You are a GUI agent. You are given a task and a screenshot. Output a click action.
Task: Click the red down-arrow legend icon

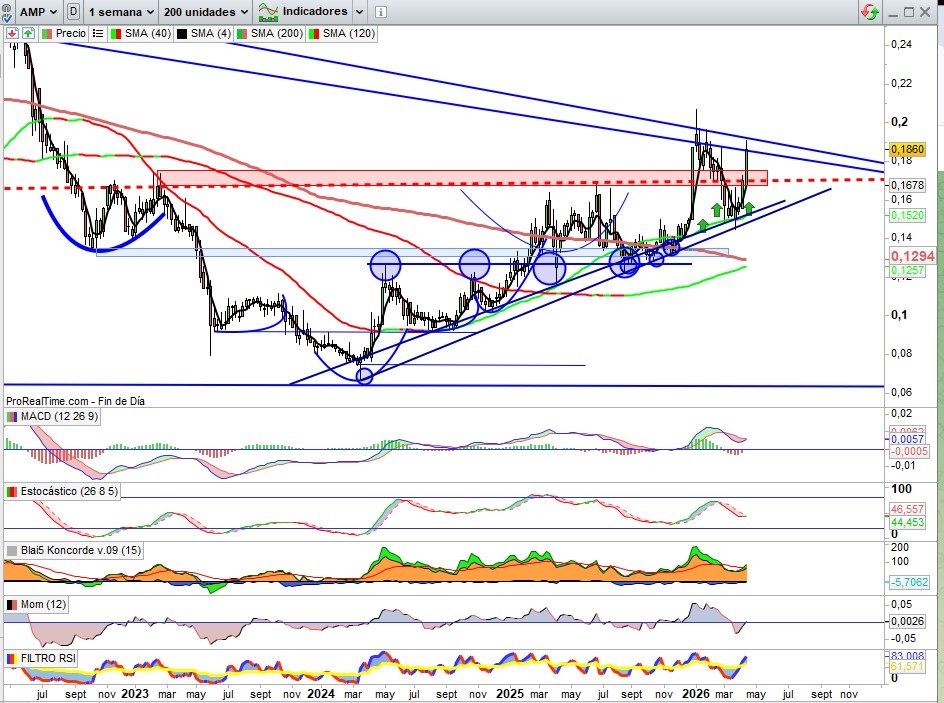pyautogui.click(x=13, y=33)
